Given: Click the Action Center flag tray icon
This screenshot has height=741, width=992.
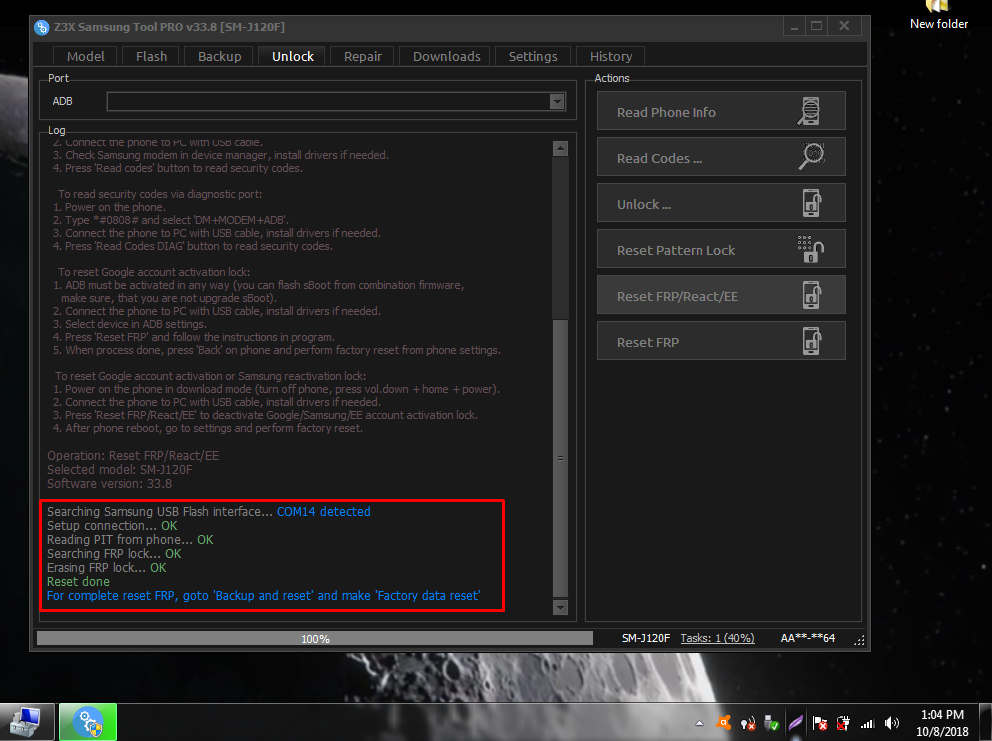Looking at the screenshot, I should 820,723.
